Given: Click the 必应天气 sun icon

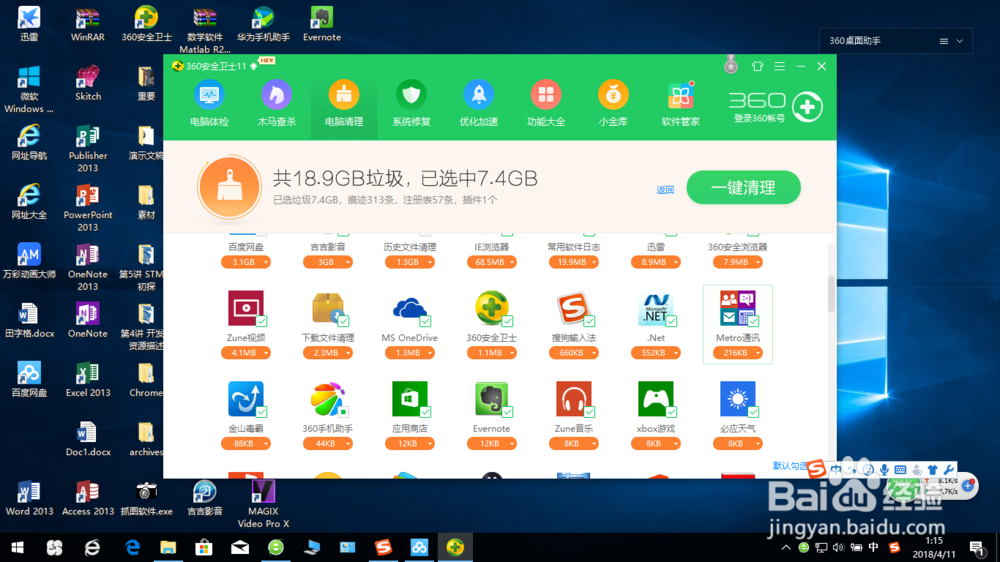Looking at the screenshot, I should point(737,399).
